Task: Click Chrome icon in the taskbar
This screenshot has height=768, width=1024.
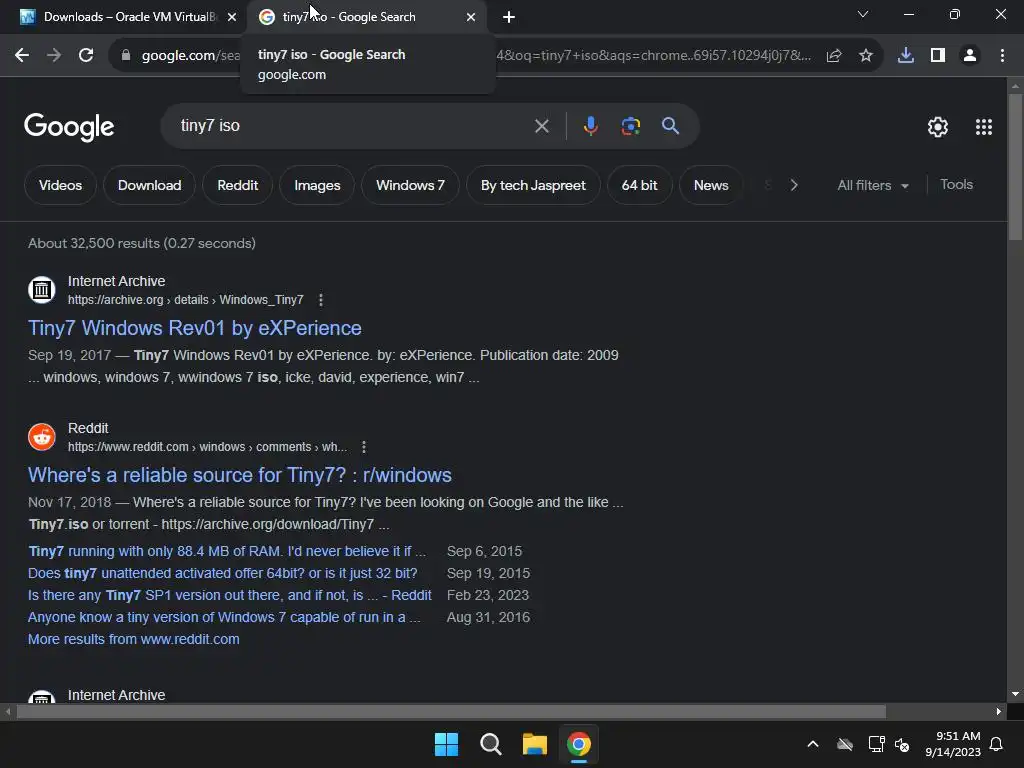Action: (x=579, y=744)
